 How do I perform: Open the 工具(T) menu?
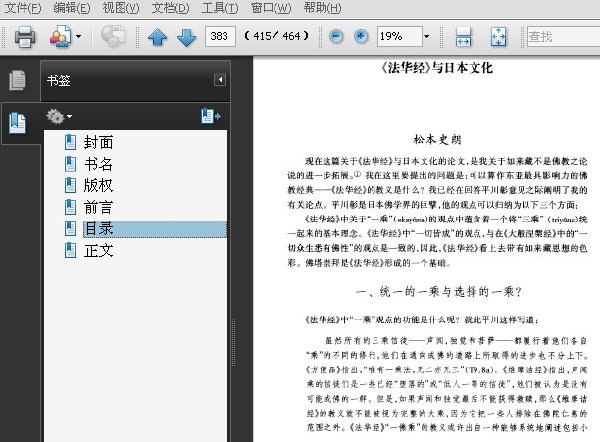[220, 8]
